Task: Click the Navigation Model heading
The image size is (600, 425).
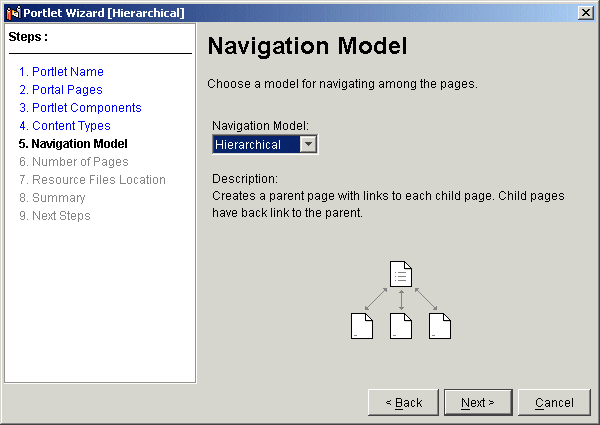Action: tap(307, 46)
